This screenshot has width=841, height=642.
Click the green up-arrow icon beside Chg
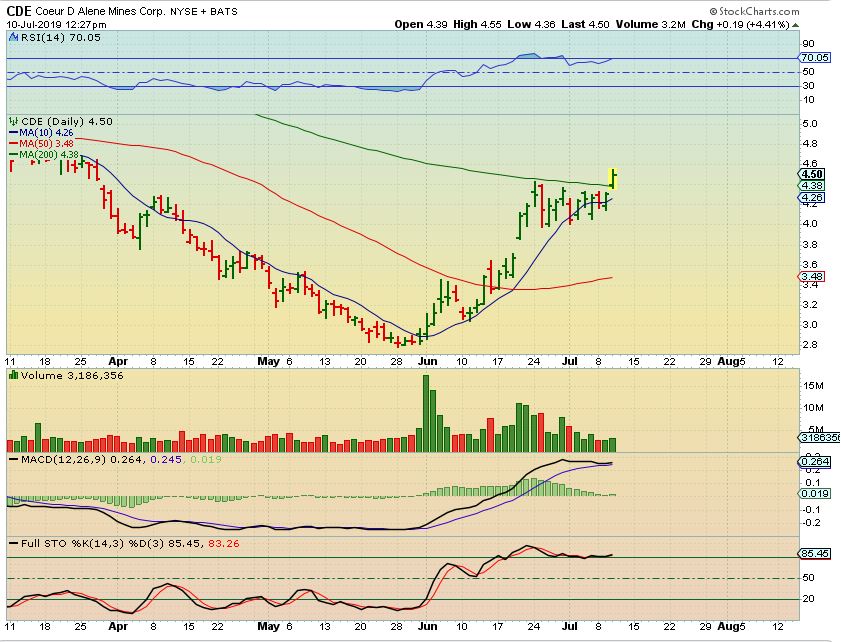[x=795, y=25]
